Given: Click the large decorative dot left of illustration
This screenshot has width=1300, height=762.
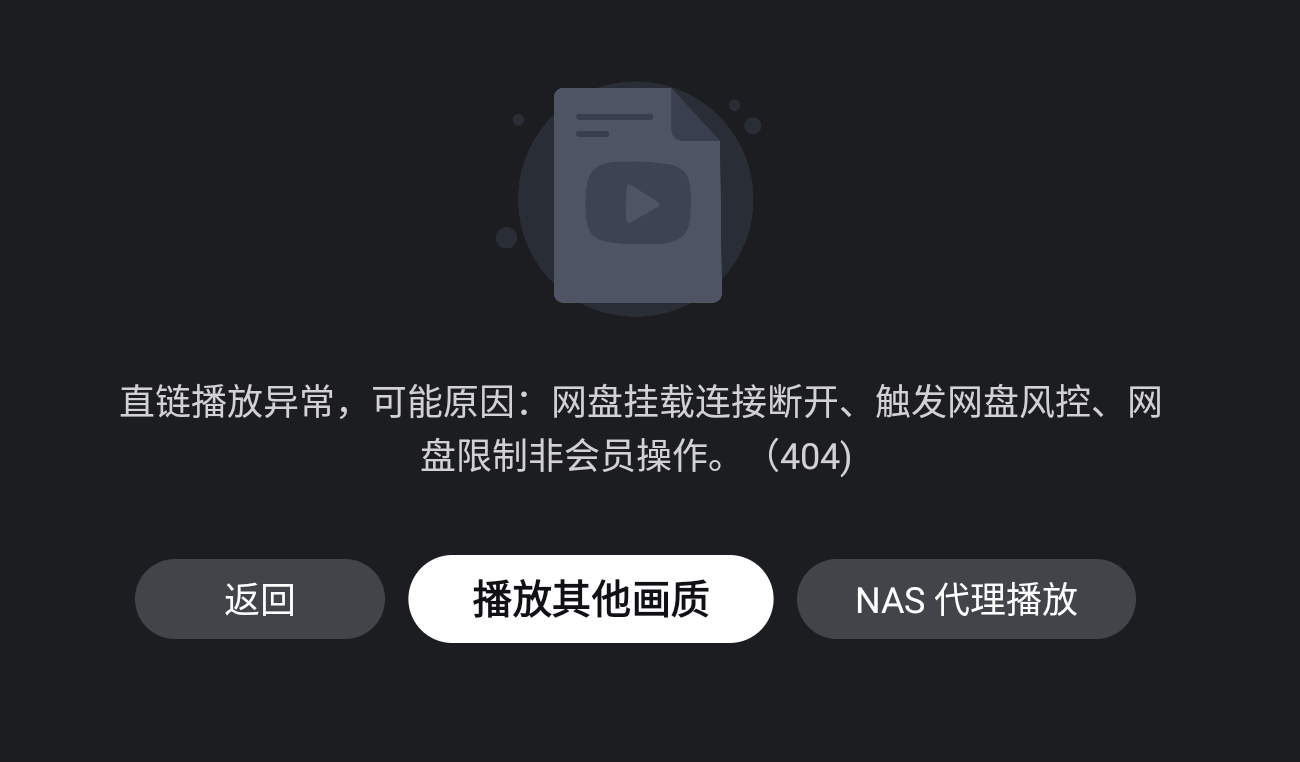Looking at the screenshot, I should click(x=507, y=238).
